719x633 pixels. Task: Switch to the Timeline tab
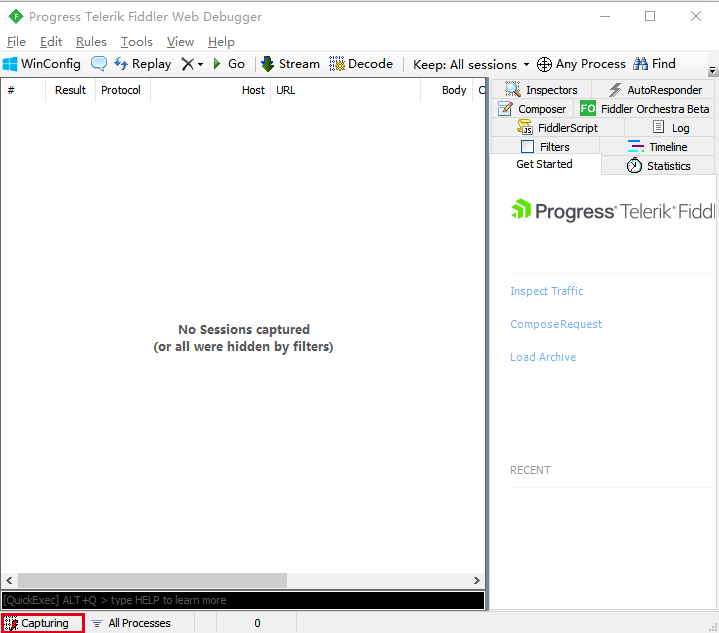click(658, 147)
